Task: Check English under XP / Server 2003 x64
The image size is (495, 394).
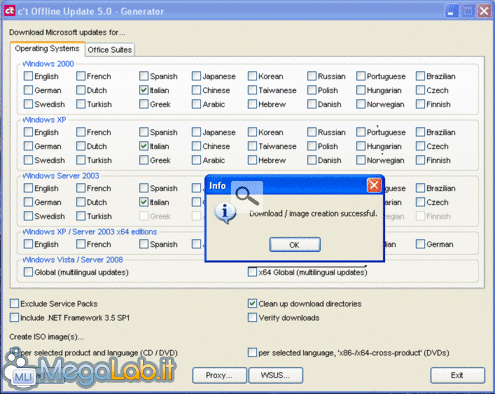Action: 28,244
